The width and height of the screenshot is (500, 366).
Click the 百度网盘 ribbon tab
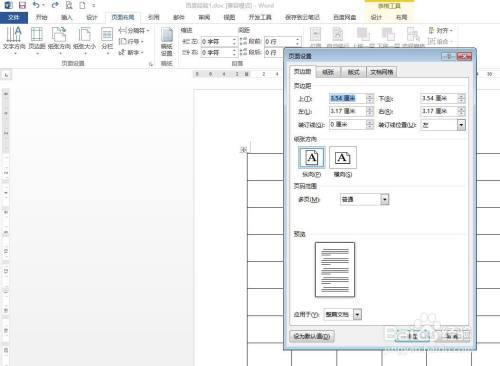tap(345, 17)
